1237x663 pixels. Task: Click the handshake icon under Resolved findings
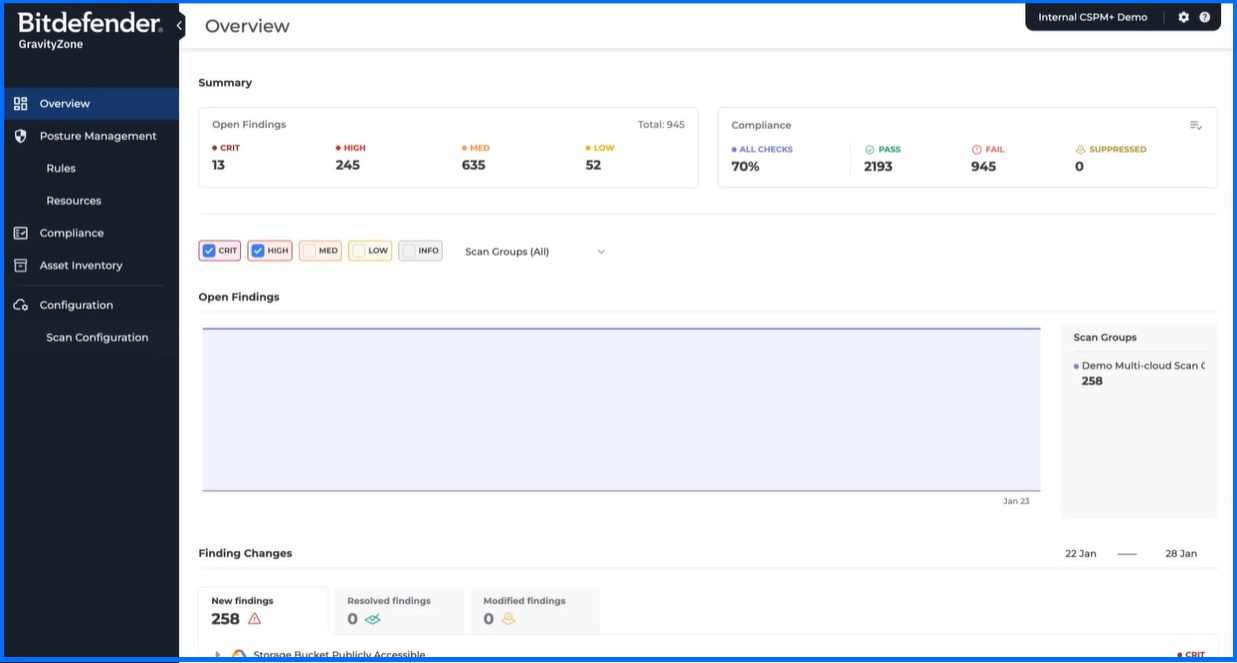[x=373, y=619]
